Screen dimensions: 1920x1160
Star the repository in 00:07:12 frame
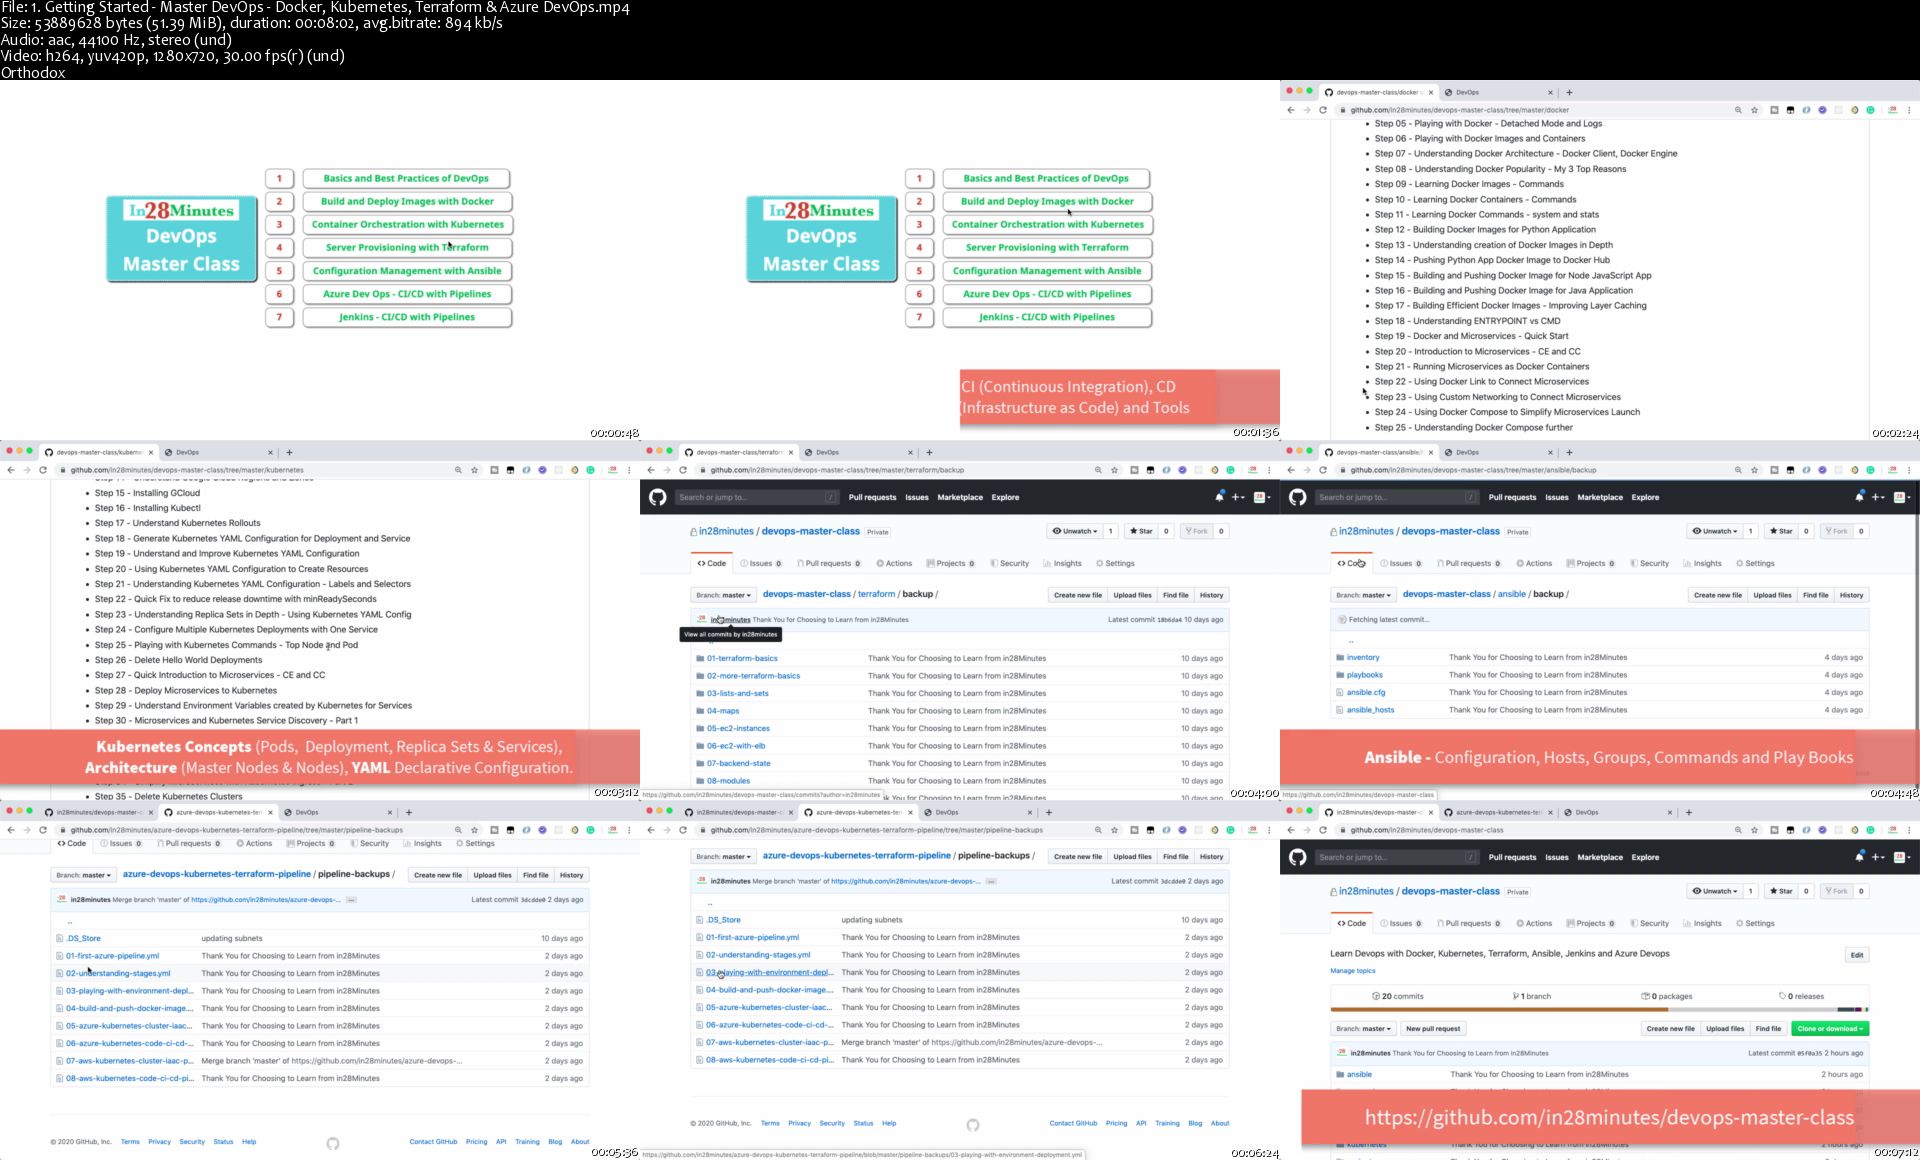[1780, 891]
